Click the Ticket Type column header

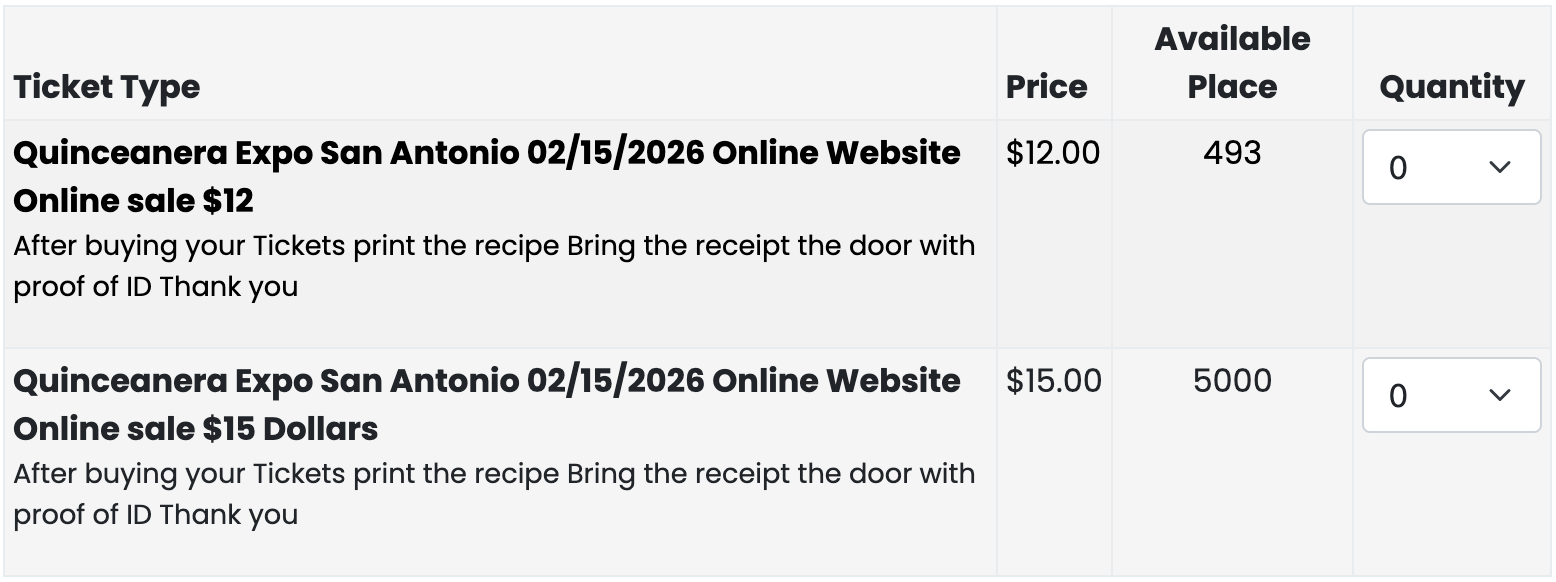point(107,87)
